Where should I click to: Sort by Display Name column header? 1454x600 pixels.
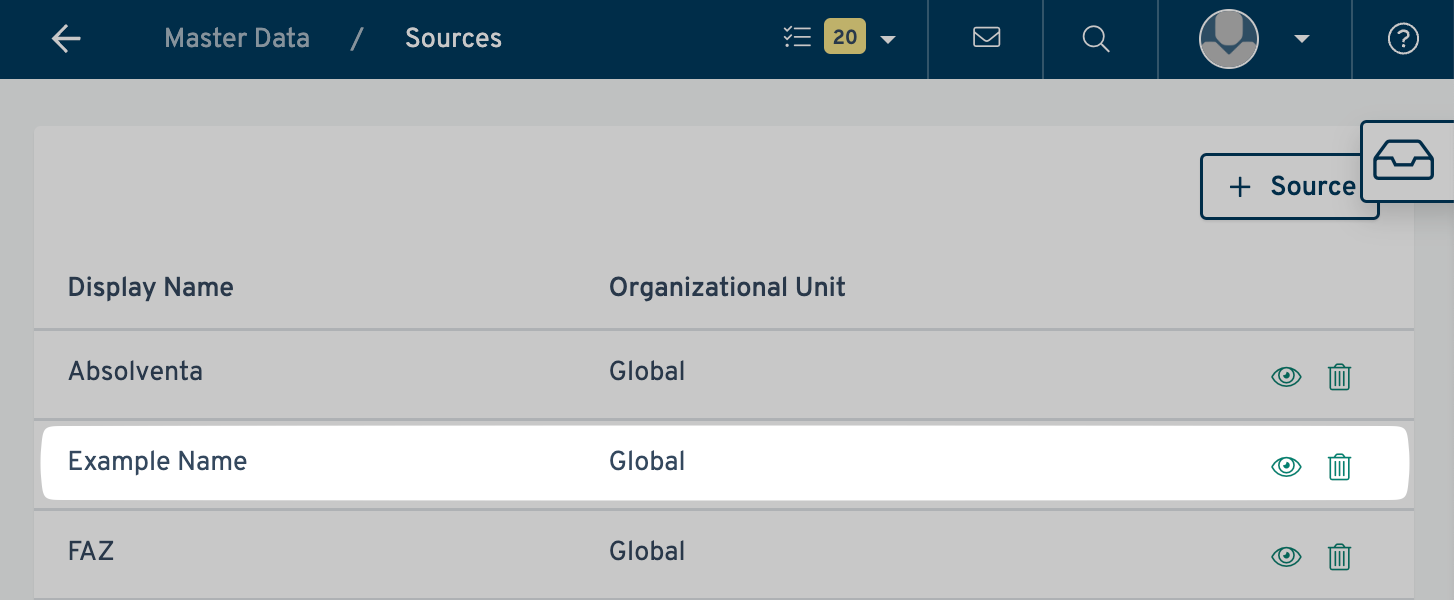pyautogui.click(x=150, y=287)
